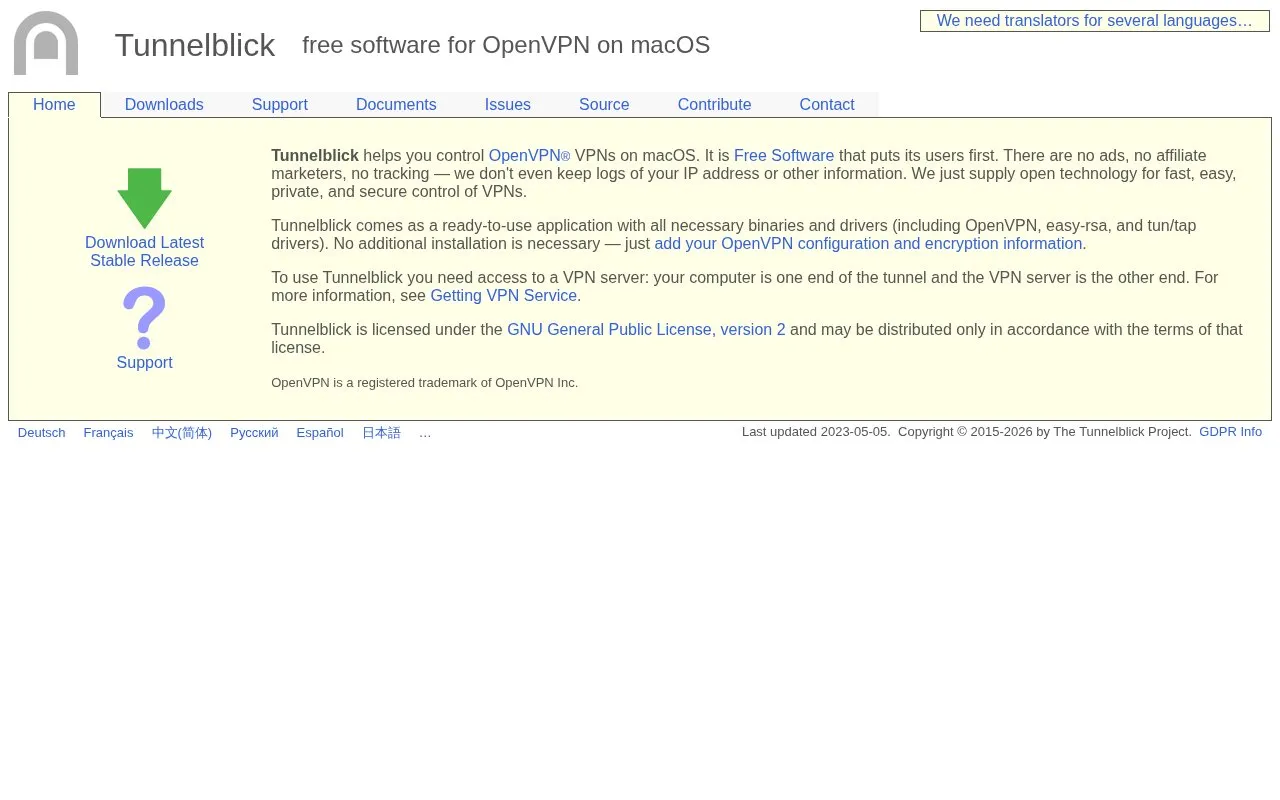The height and width of the screenshot is (800, 1280).
Task: Switch language to Español
Action: point(320,433)
